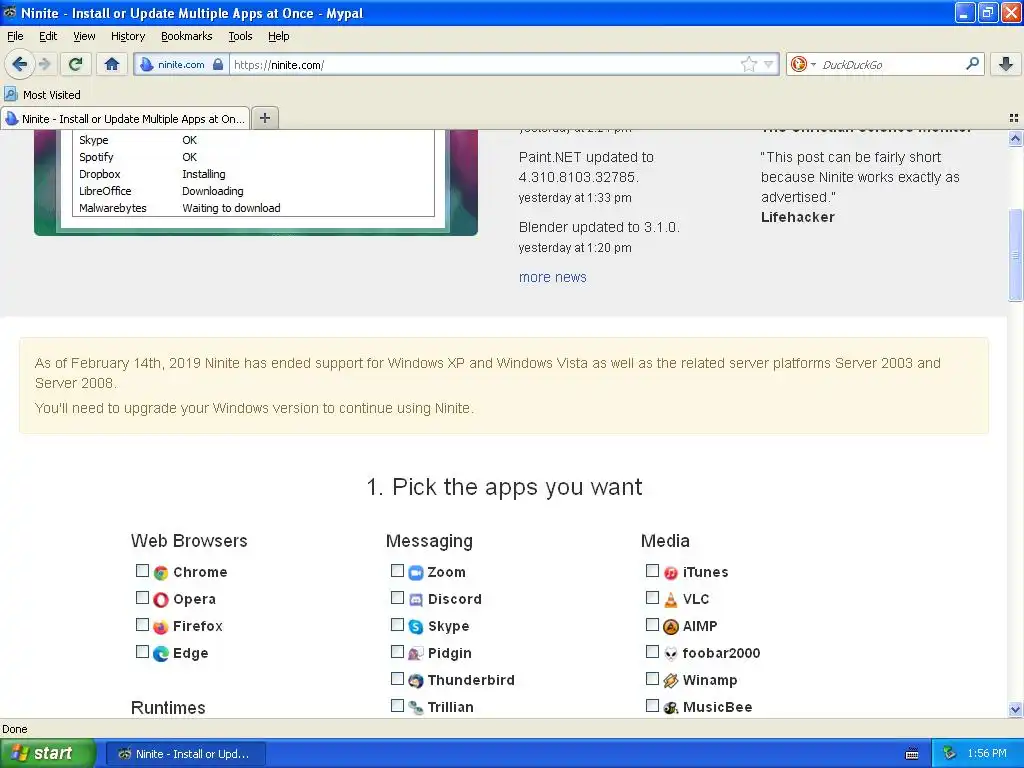Follow the 'more news' link
1024x768 pixels.
(552, 277)
